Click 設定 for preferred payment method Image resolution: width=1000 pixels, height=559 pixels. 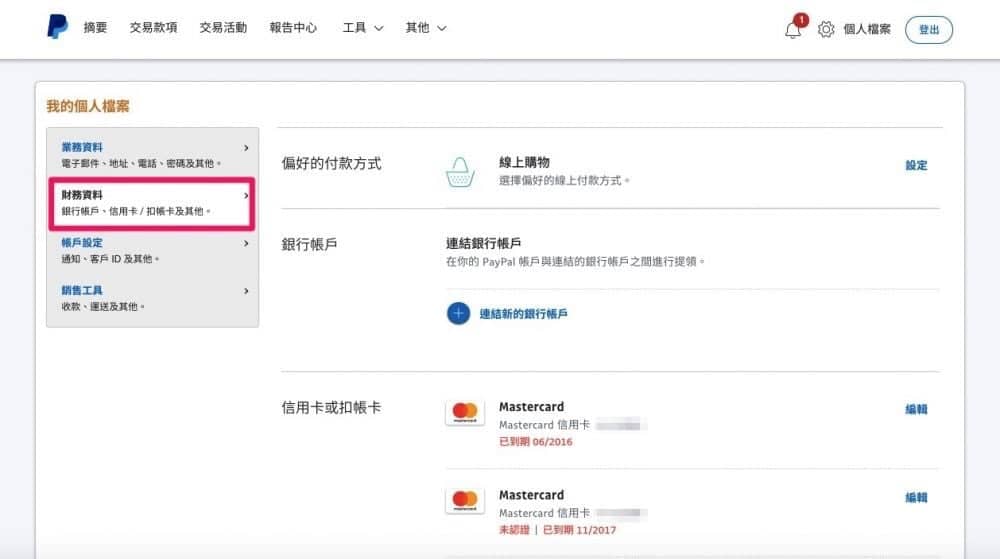[916, 165]
